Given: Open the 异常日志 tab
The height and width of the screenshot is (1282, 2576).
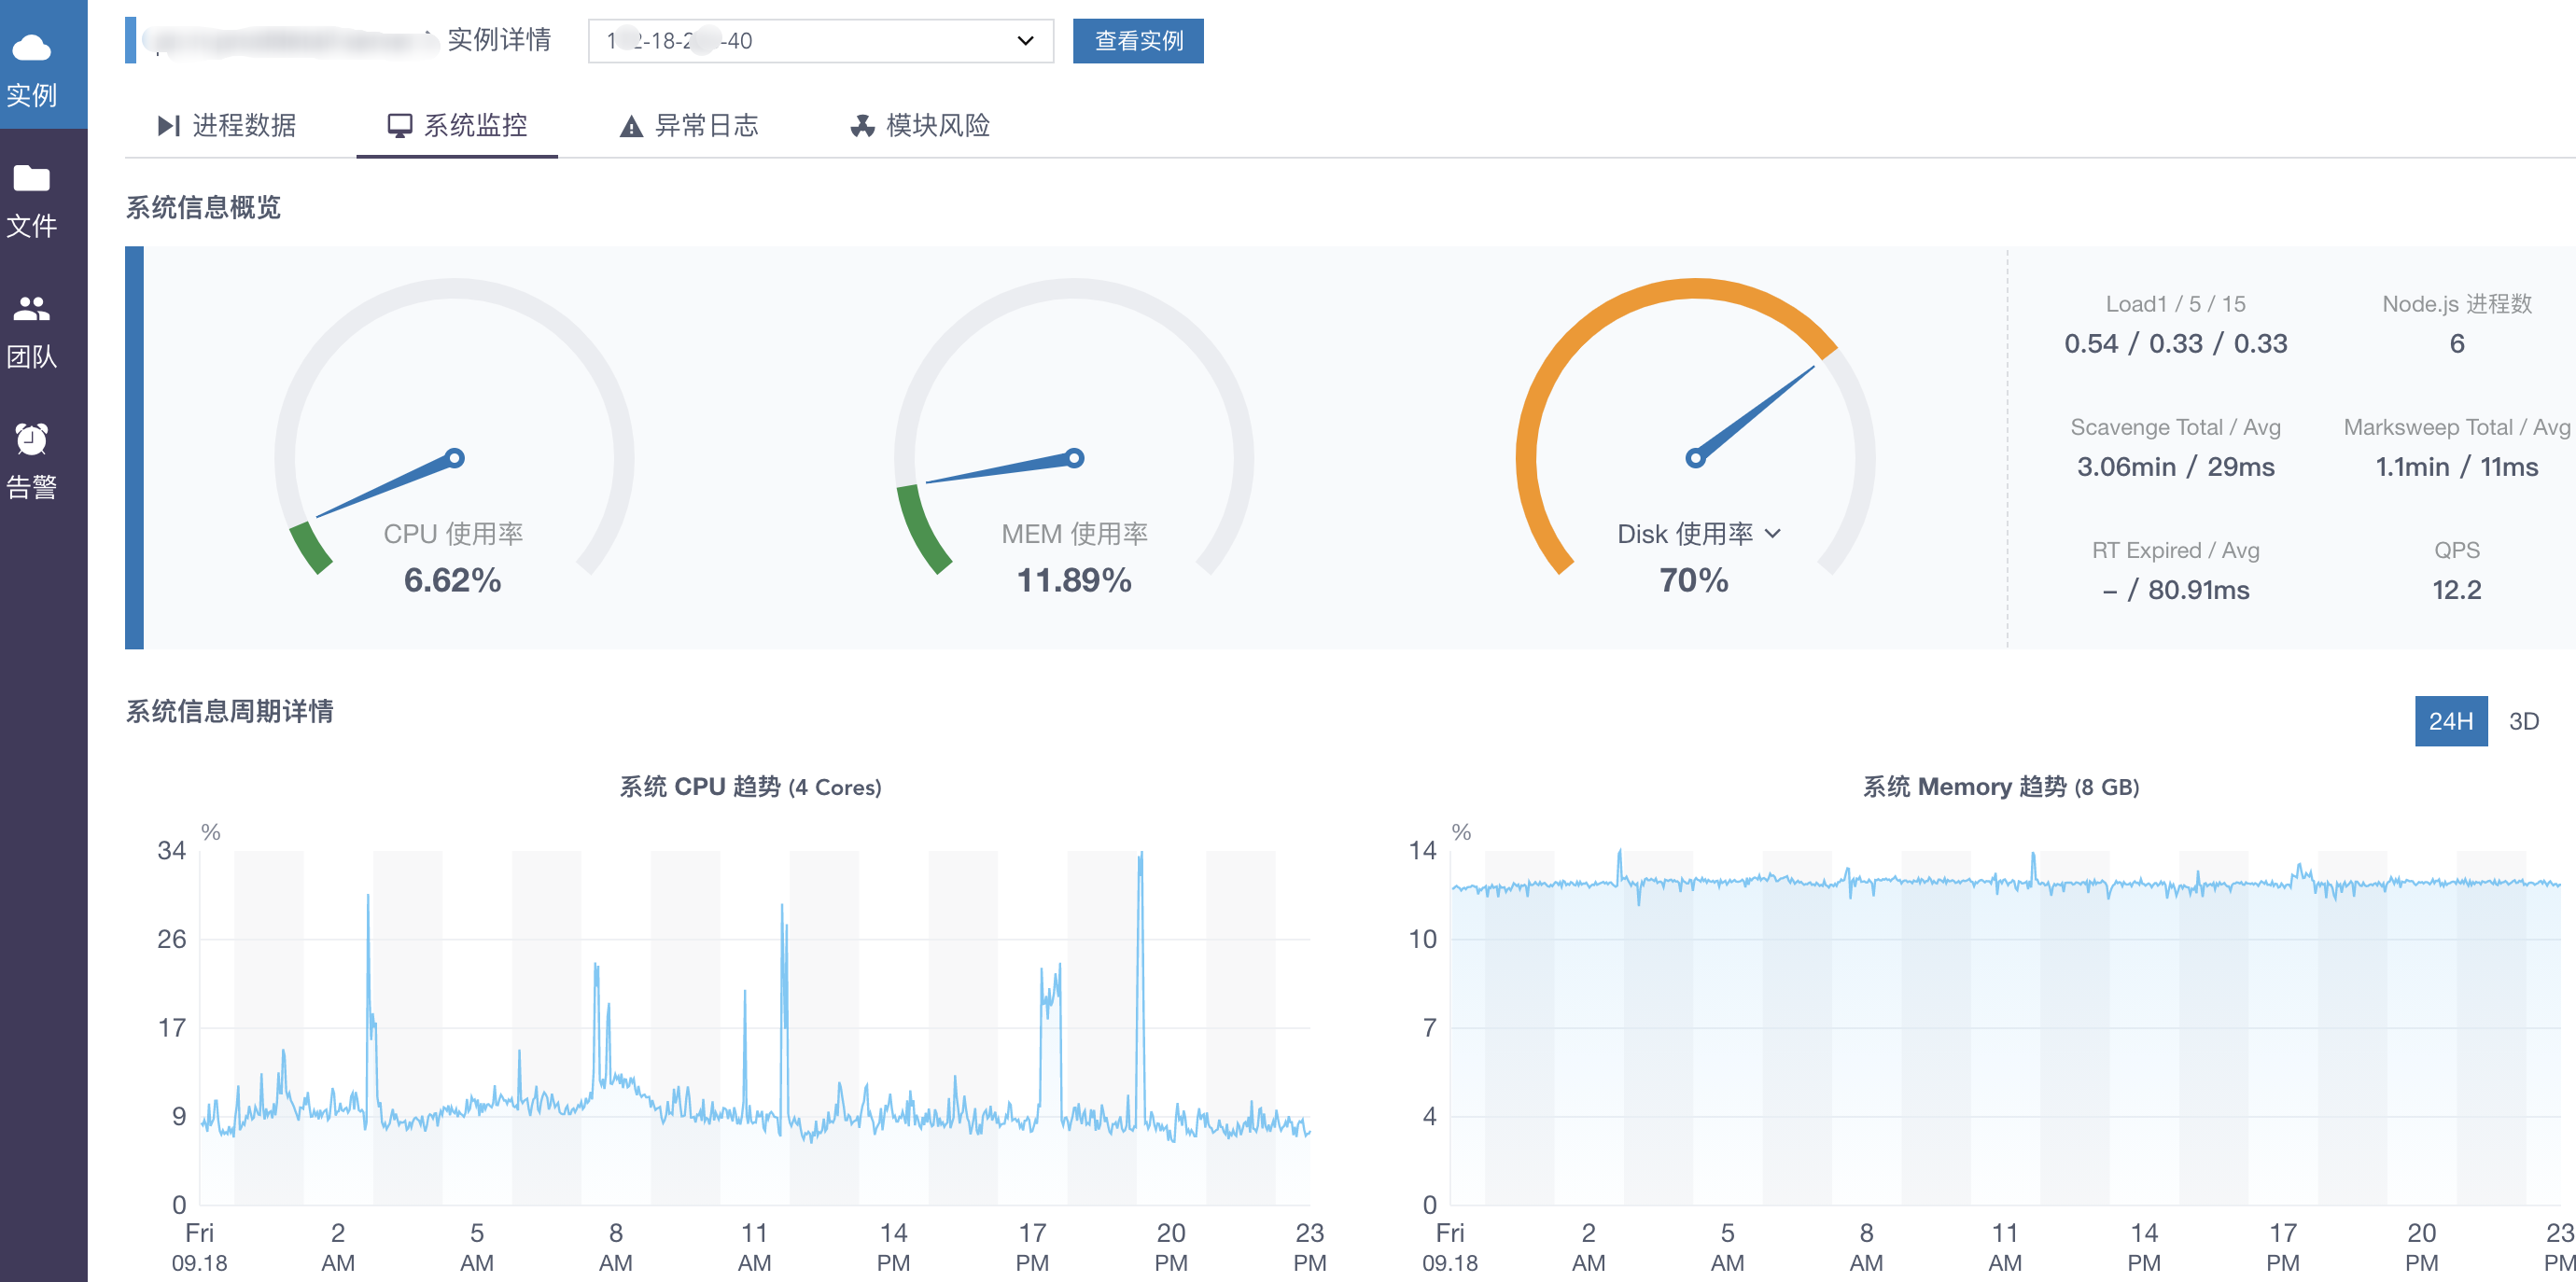Looking at the screenshot, I should click(x=706, y=125).
